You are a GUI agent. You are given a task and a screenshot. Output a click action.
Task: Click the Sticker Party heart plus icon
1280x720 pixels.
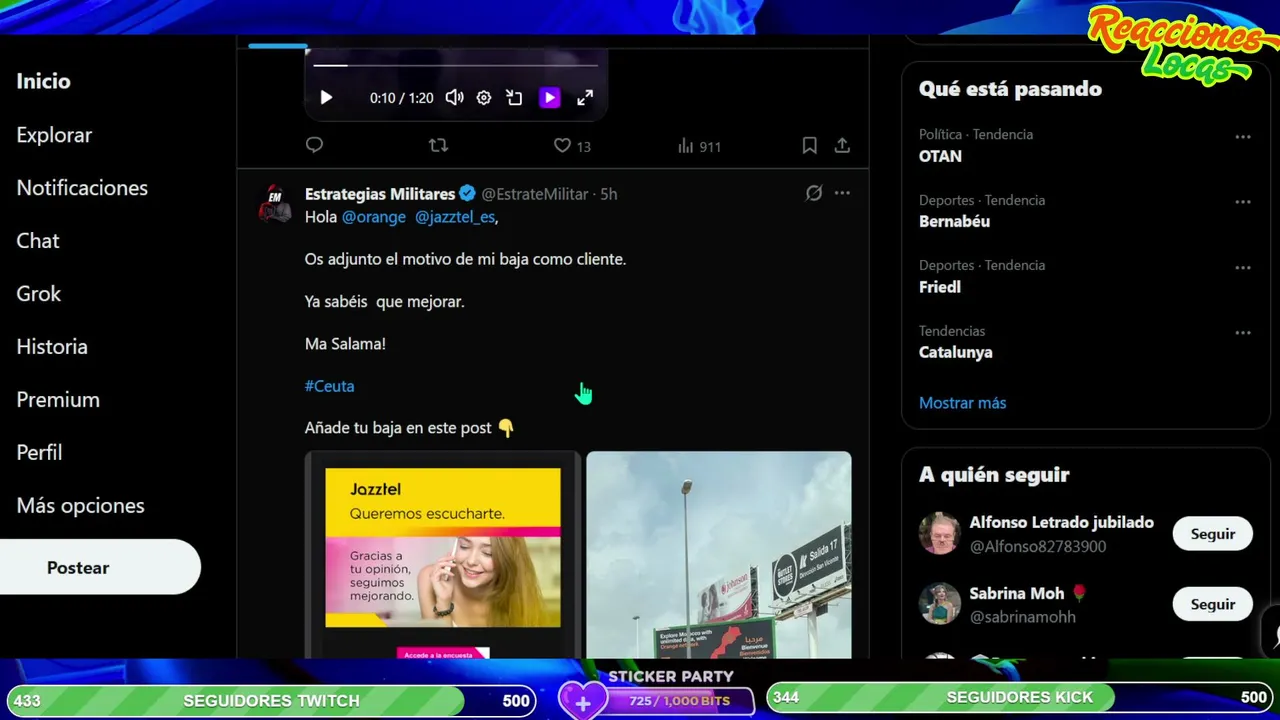(583, 701)
